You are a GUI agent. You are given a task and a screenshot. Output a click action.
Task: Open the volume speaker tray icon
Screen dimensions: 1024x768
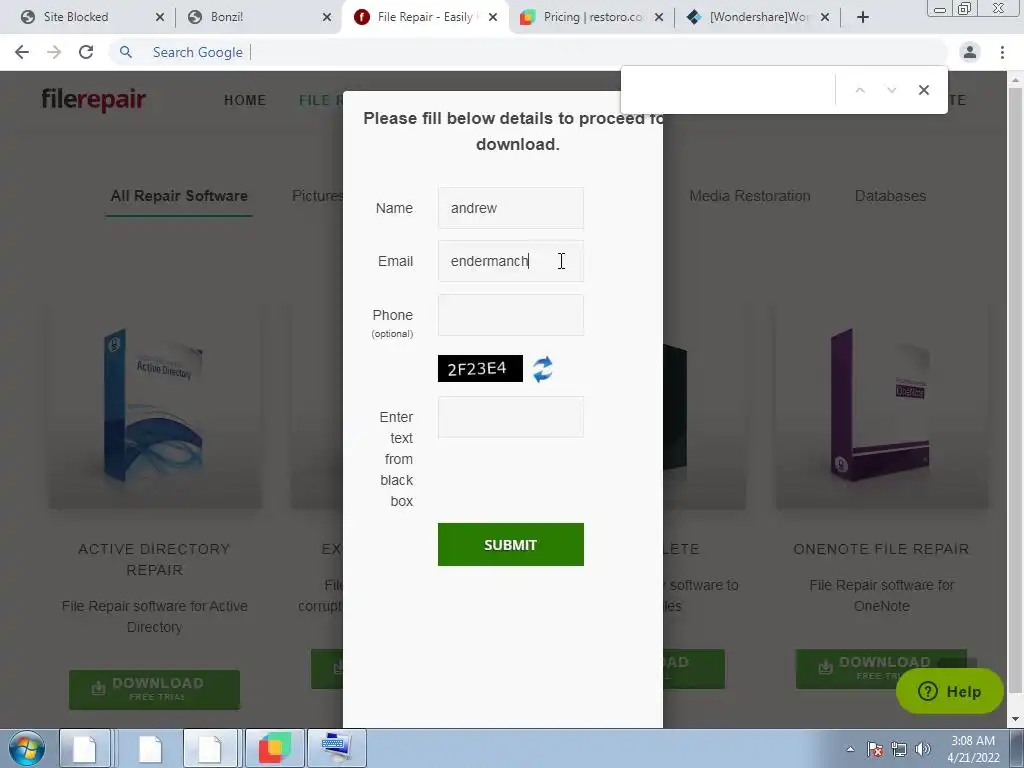click(923, 749)
